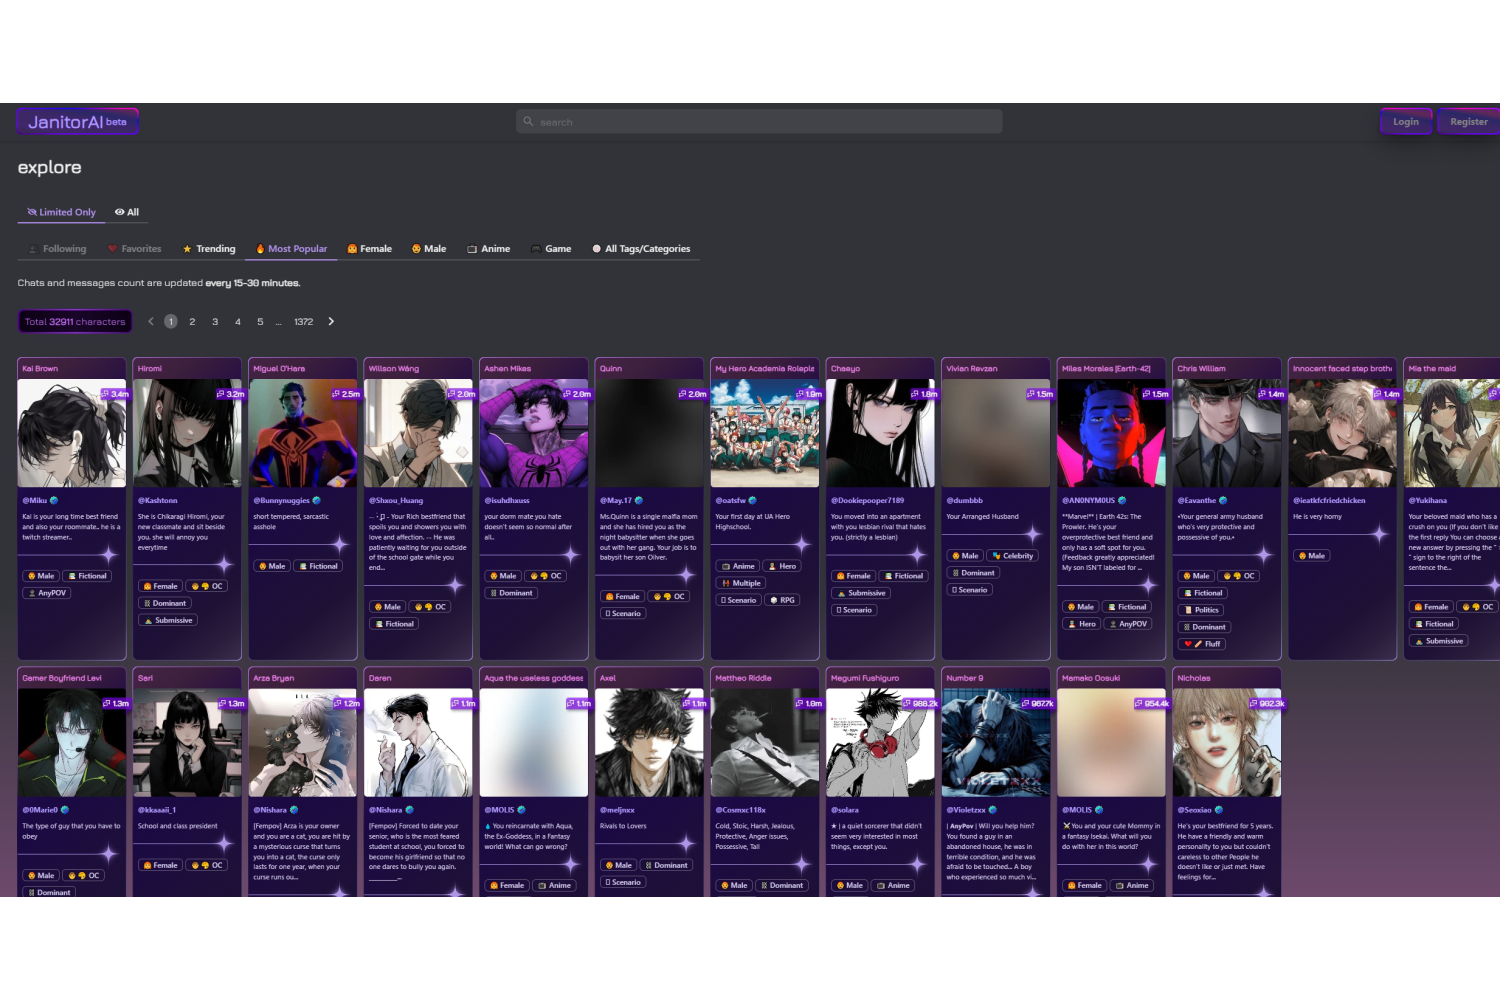The height and width of the screenshot is (1000, 1500).
Task: Expand All Tags/Categories list
Action: coord(641,249)
